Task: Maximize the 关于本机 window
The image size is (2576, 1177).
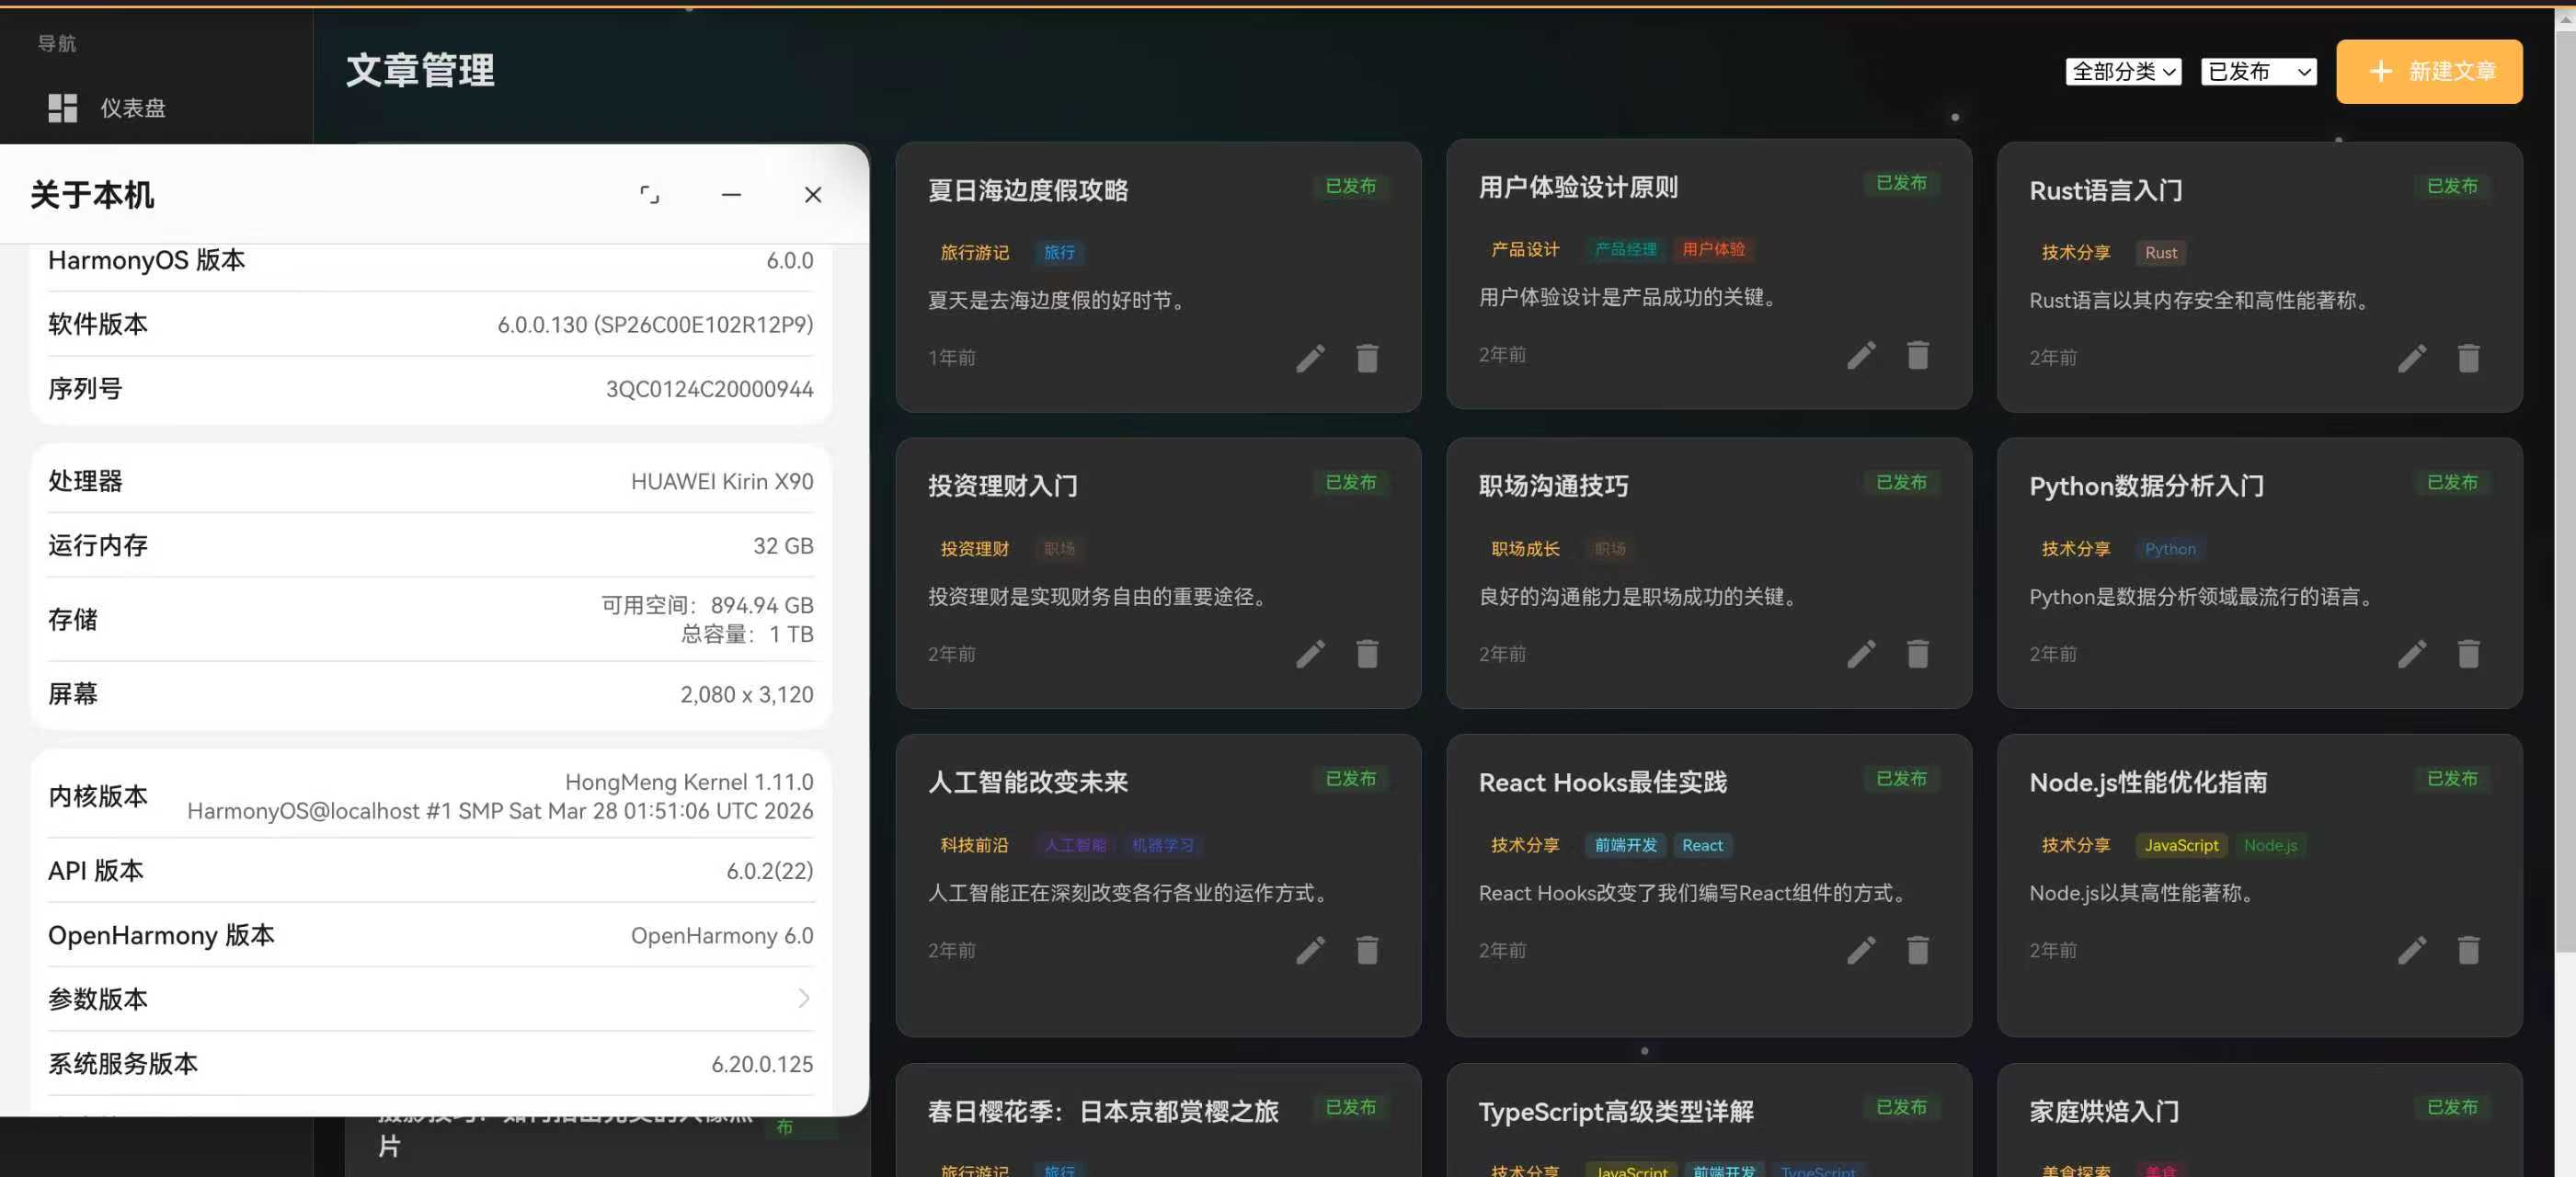Action: pyautogui.click(x=649, y=195)
